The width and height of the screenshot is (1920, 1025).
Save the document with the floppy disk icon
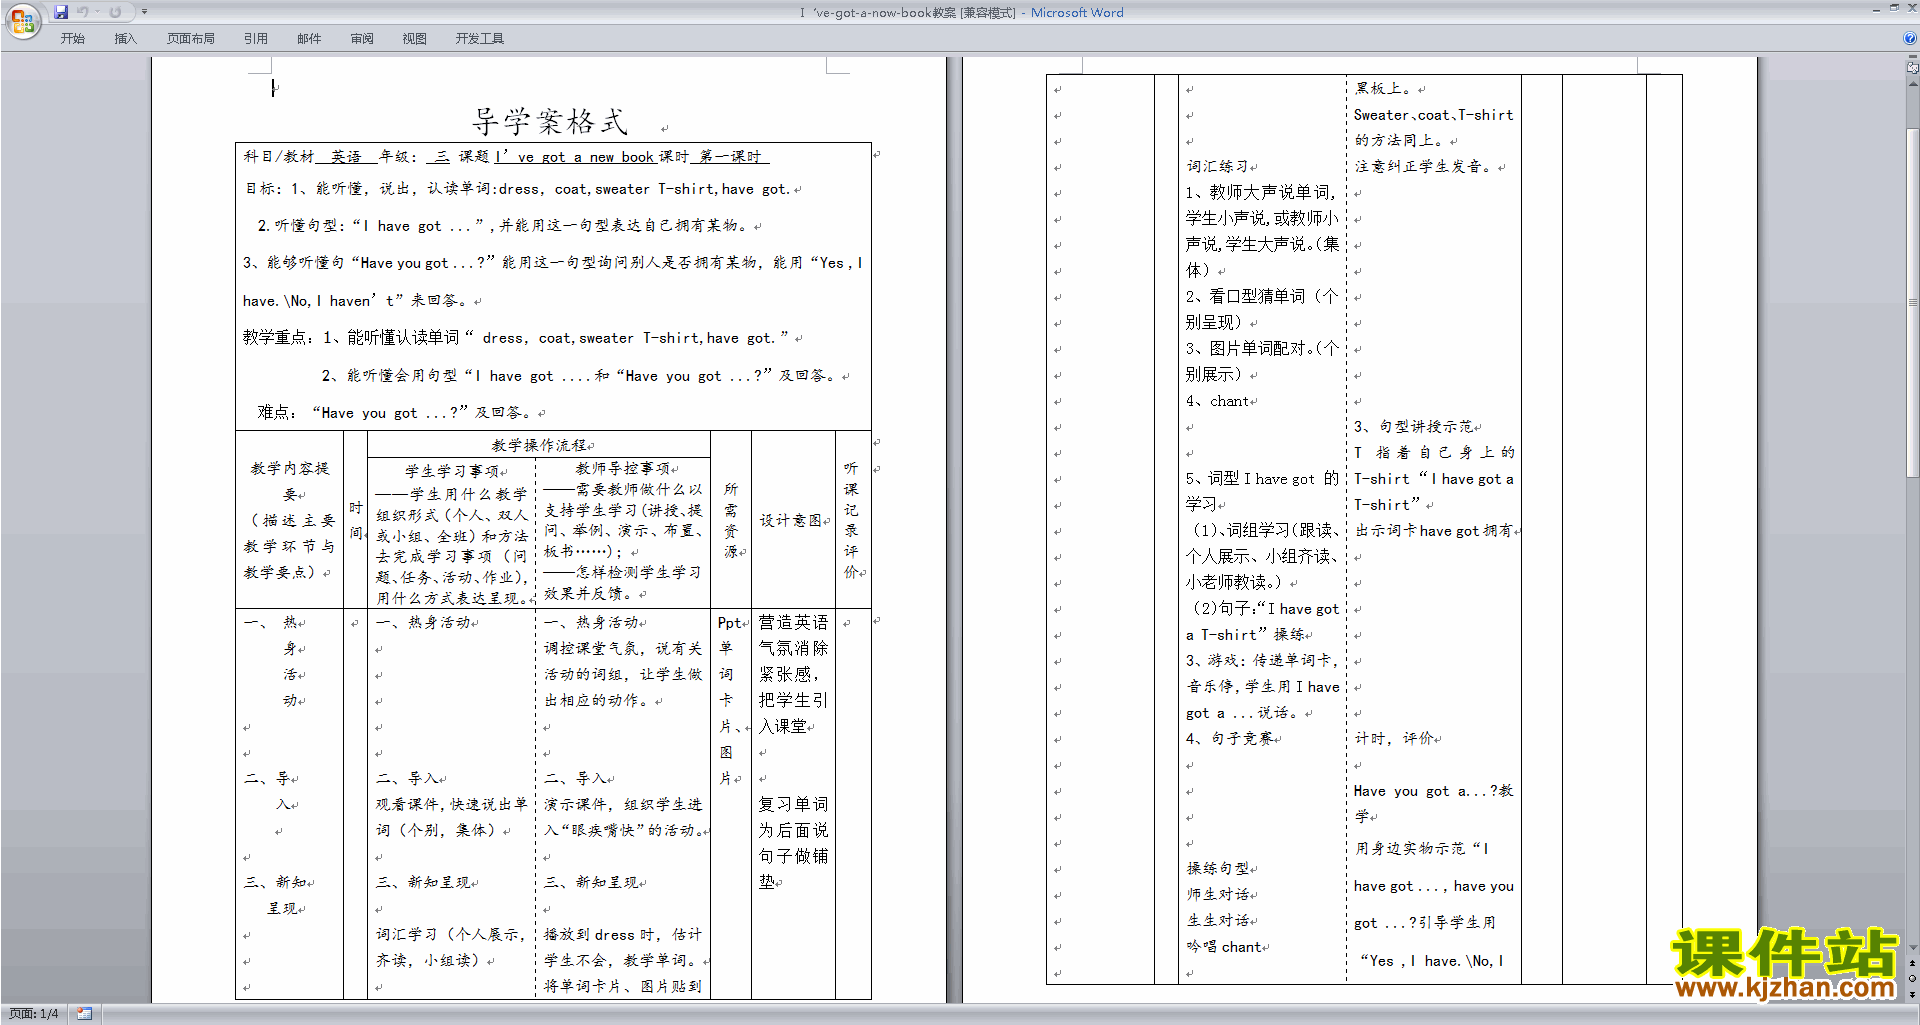pyautogui.click(x=61, y=12)
